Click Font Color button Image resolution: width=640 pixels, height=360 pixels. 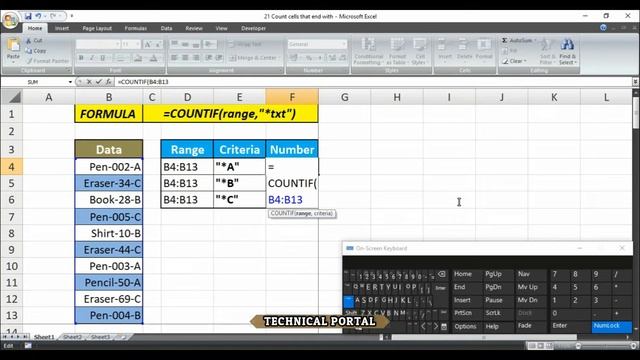154,58
